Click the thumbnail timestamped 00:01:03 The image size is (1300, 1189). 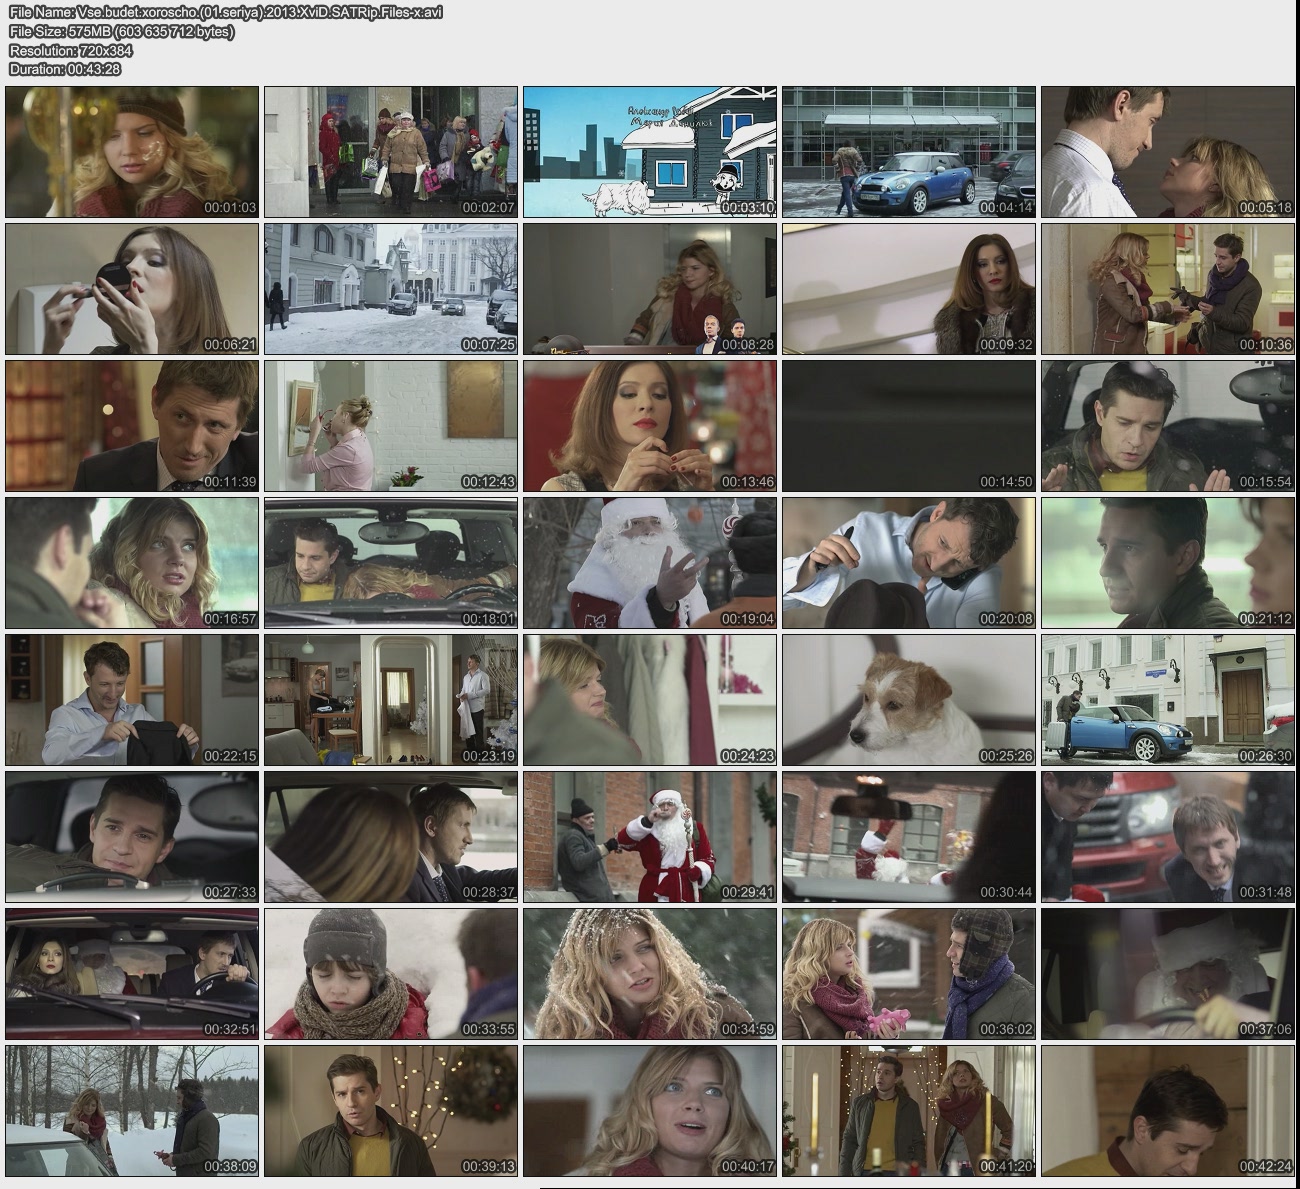(x=132, y=152)
